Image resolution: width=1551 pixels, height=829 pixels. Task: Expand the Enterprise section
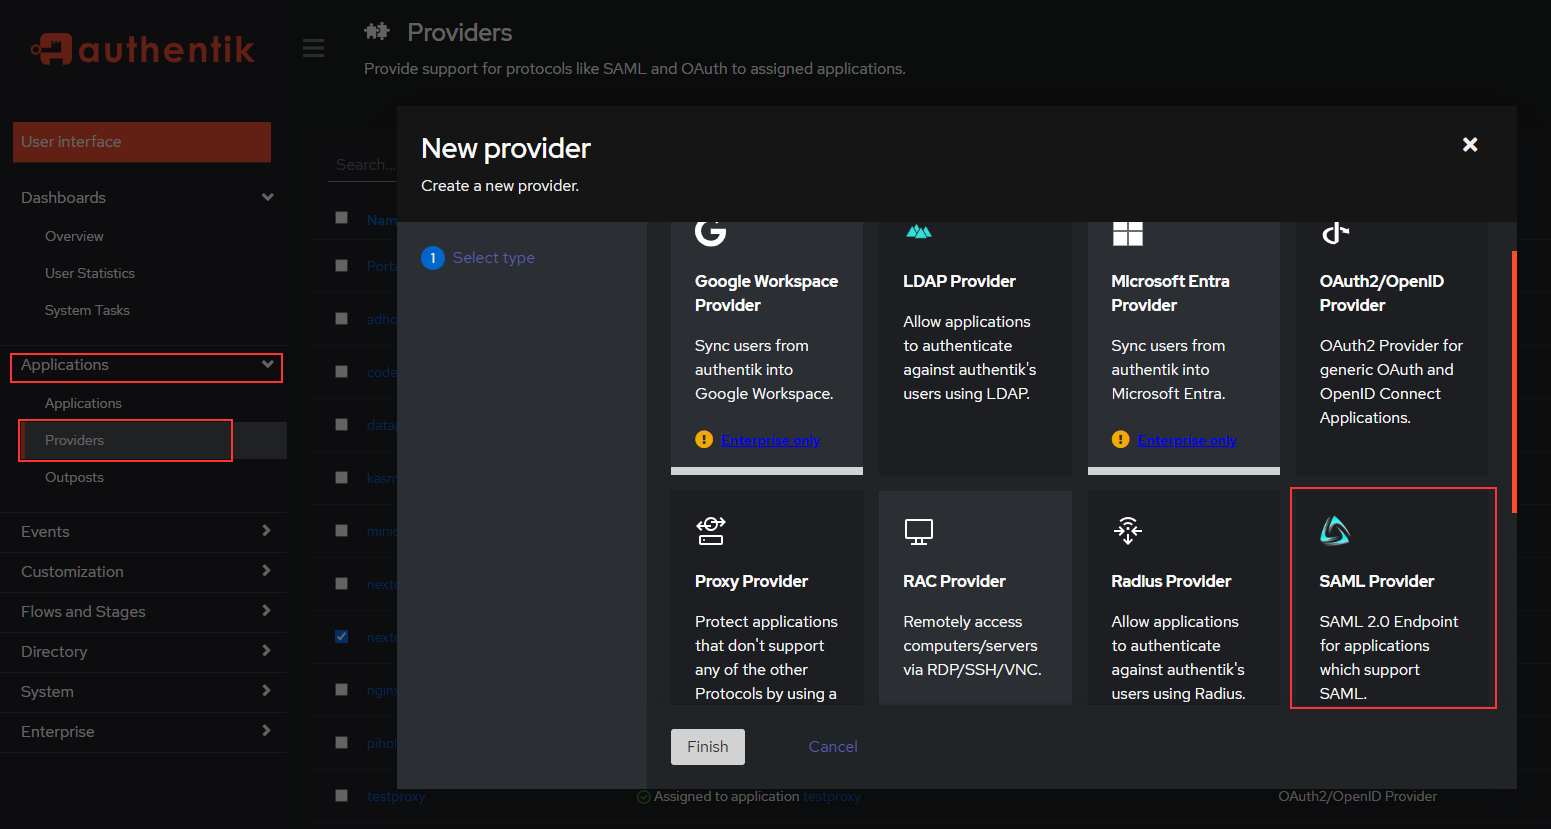[142, 732]
